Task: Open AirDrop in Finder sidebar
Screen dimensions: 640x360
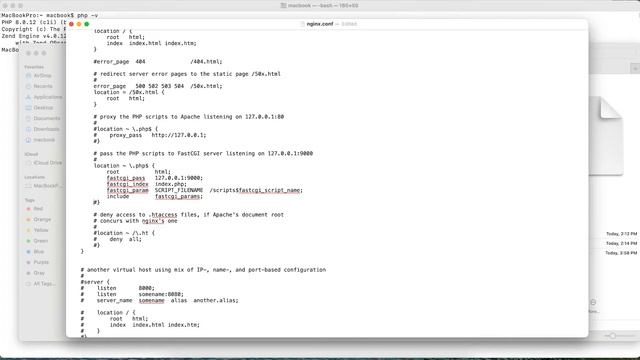Action: pos(39,76)
